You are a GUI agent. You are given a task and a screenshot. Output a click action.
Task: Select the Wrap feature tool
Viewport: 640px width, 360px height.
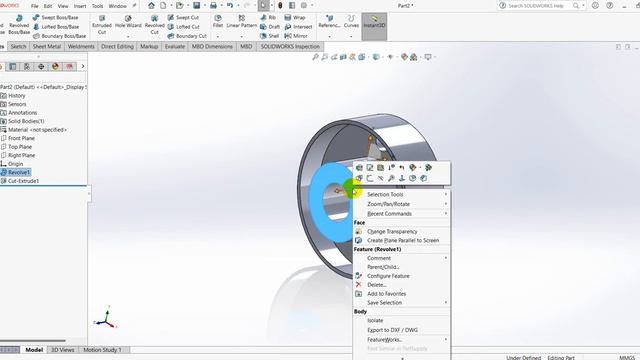(295, 18)
